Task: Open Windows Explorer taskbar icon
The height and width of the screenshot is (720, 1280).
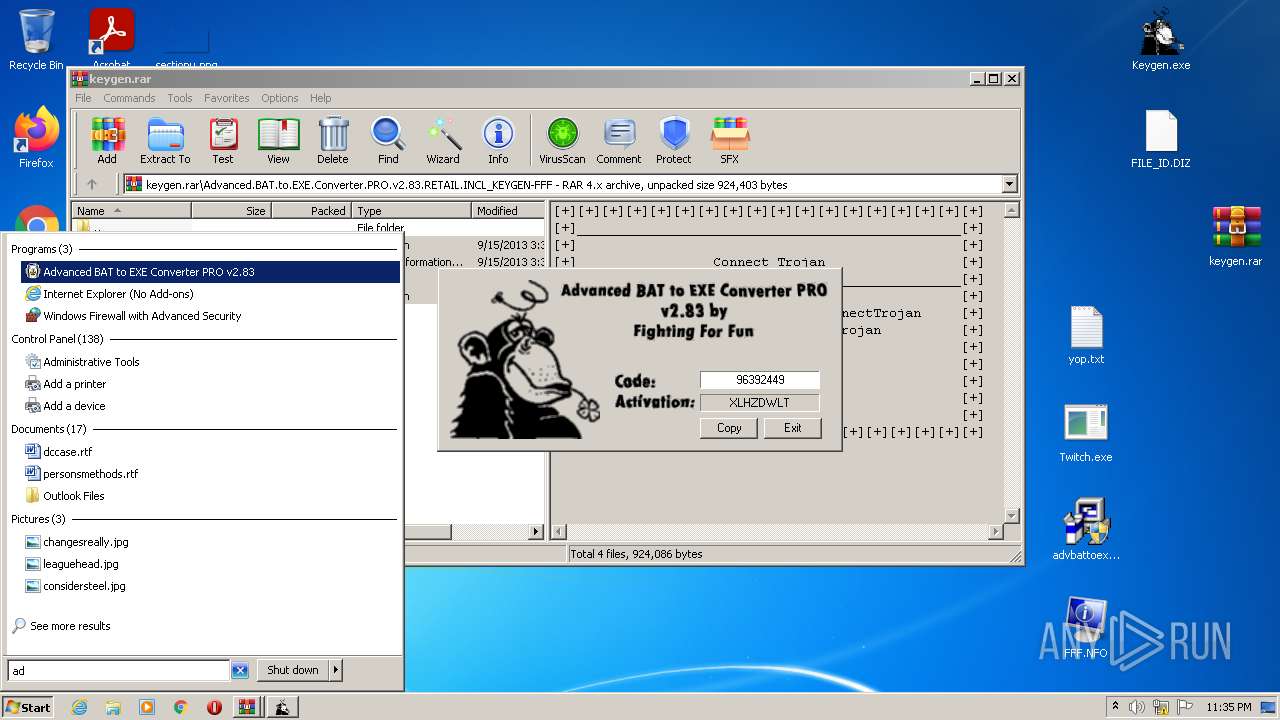Action: pyautogui.click(x=113, y=707)
